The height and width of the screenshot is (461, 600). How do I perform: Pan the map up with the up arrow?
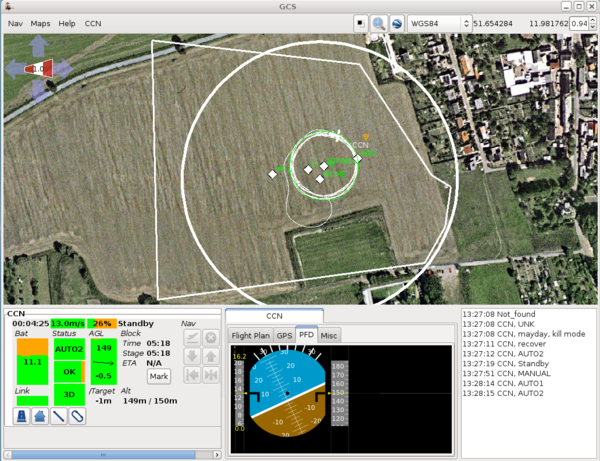click(38, 46)
